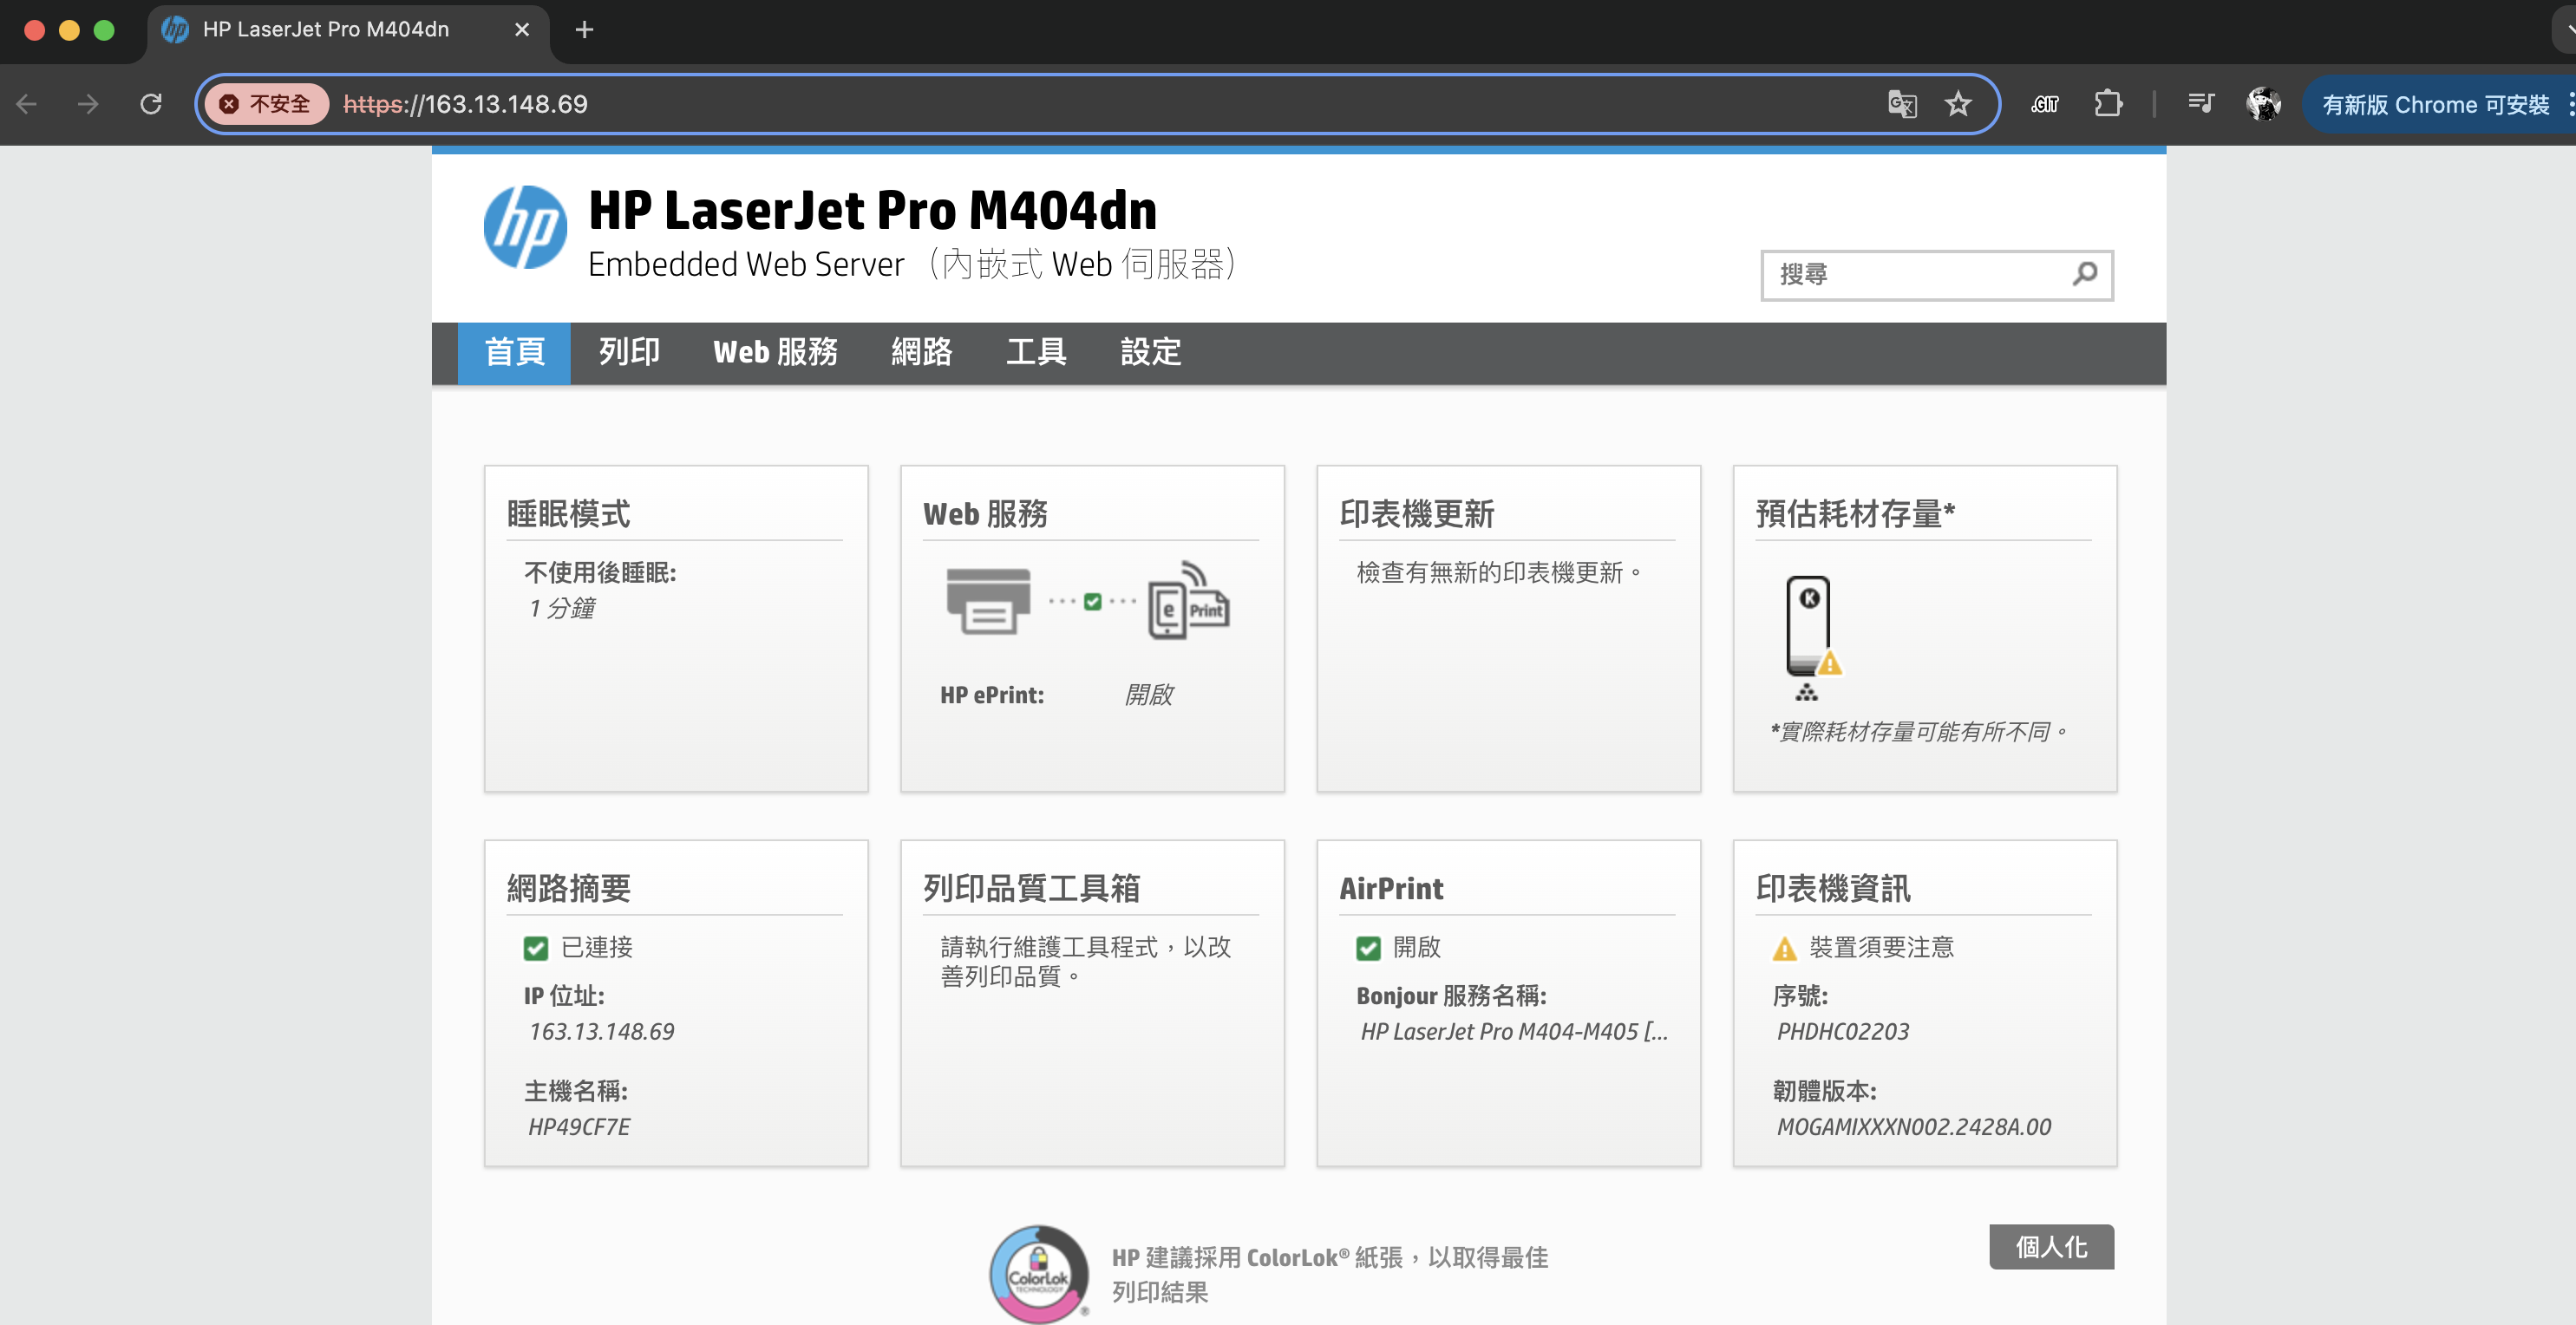The image size is (2576, 1325).
Task: Click the warning triangle next to 裝置須要注意
Action: (1785, 948)
